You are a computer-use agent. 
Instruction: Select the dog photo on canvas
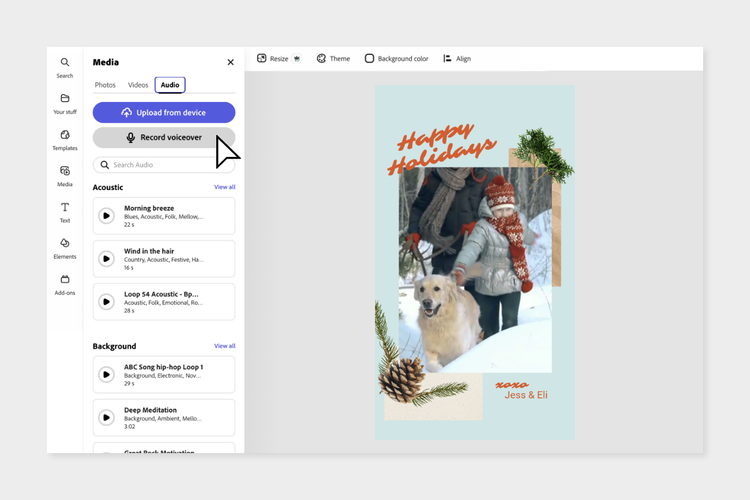(475, 269)
